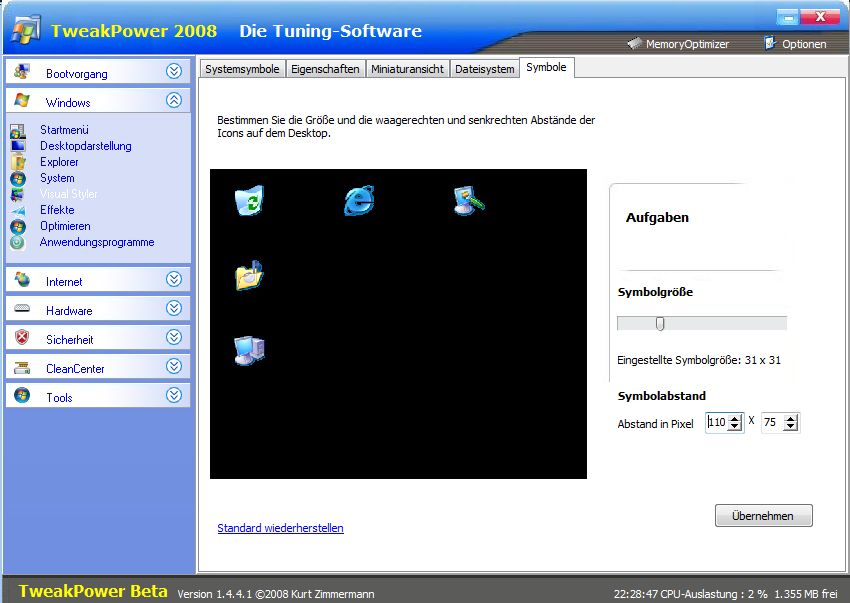Expand the Internet section chevron

174,279
